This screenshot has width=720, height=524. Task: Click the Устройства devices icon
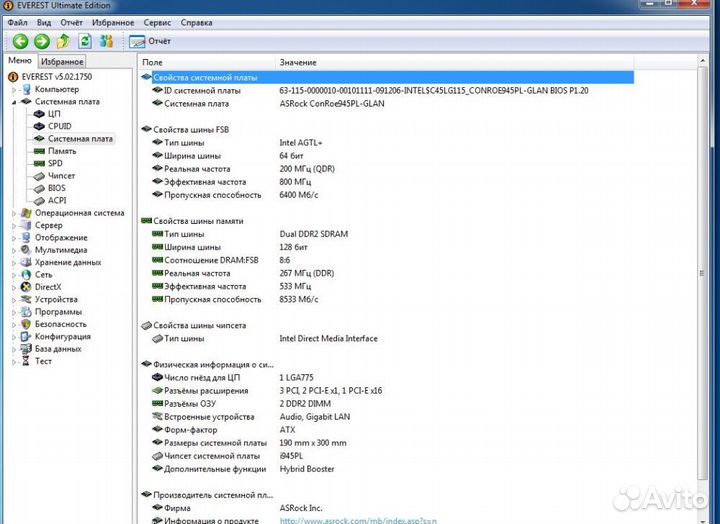pyautogui.click(x=27, y=300)
